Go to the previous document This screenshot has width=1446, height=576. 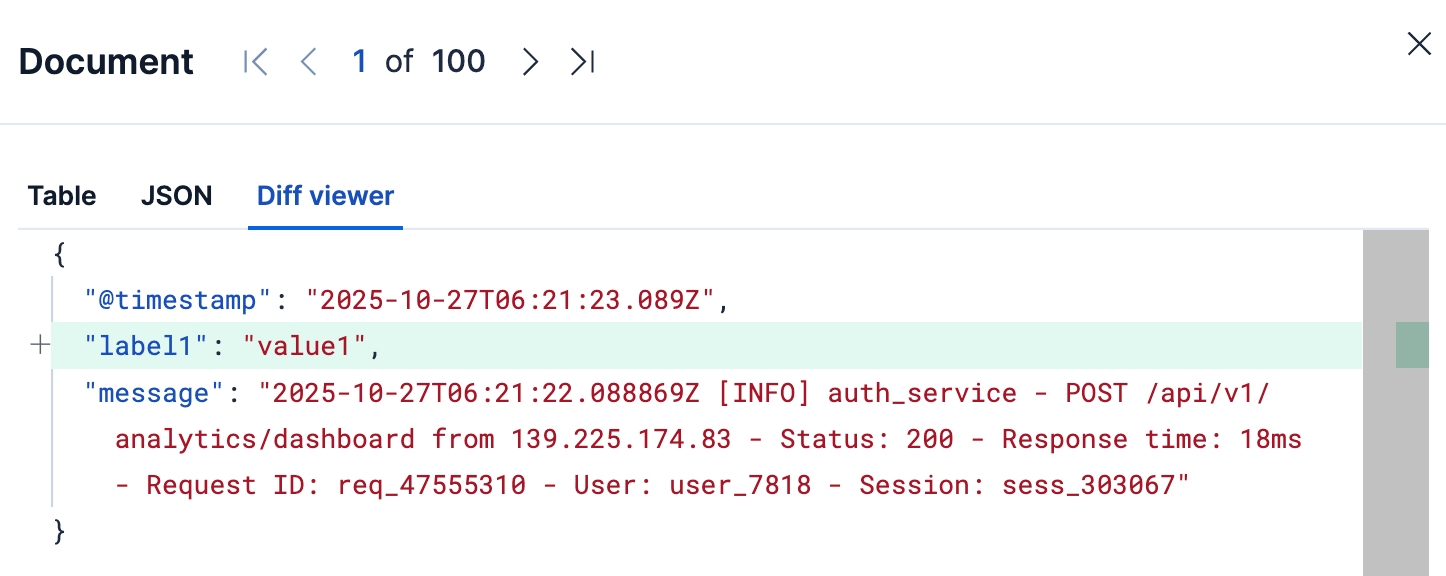[308, 62]
